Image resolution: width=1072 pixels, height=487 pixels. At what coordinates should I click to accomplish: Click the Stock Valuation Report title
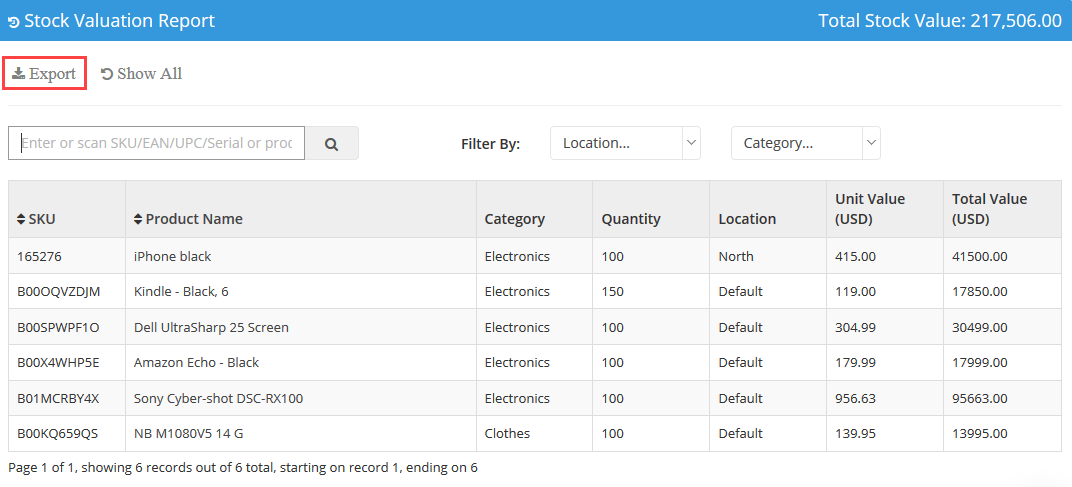[x=120, y=21]
